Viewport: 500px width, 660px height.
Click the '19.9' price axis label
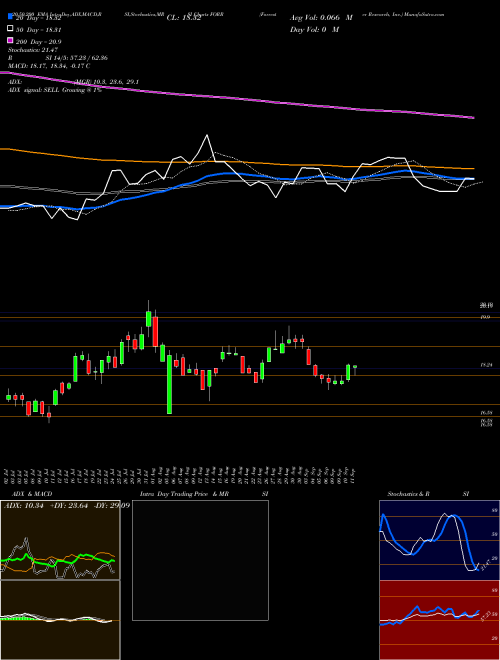point(485,317)
